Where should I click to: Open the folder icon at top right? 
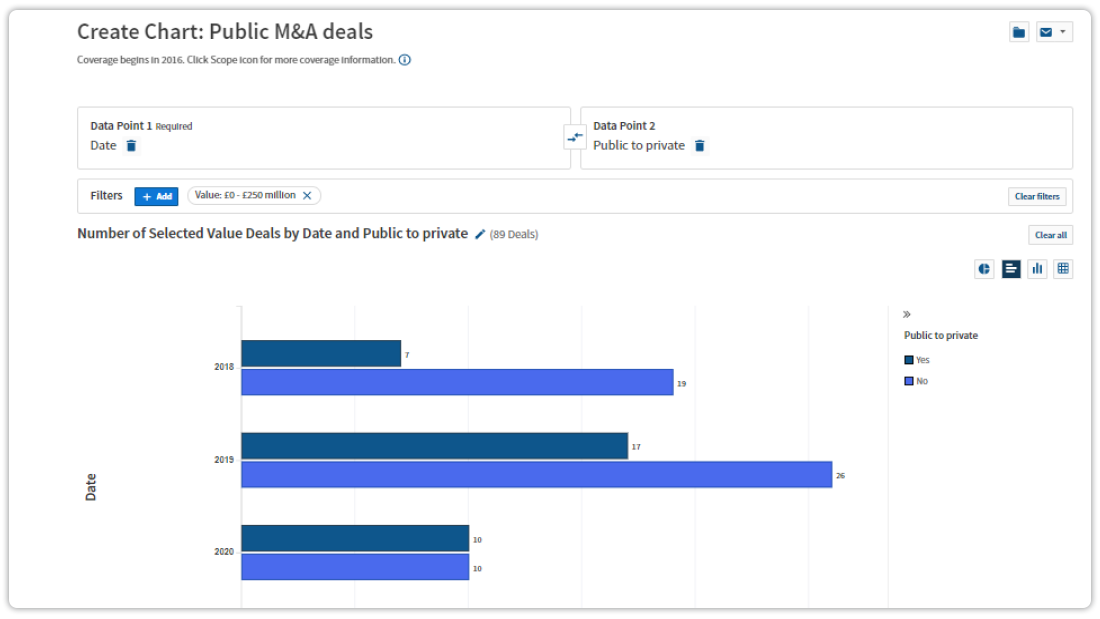(1019, 32)
